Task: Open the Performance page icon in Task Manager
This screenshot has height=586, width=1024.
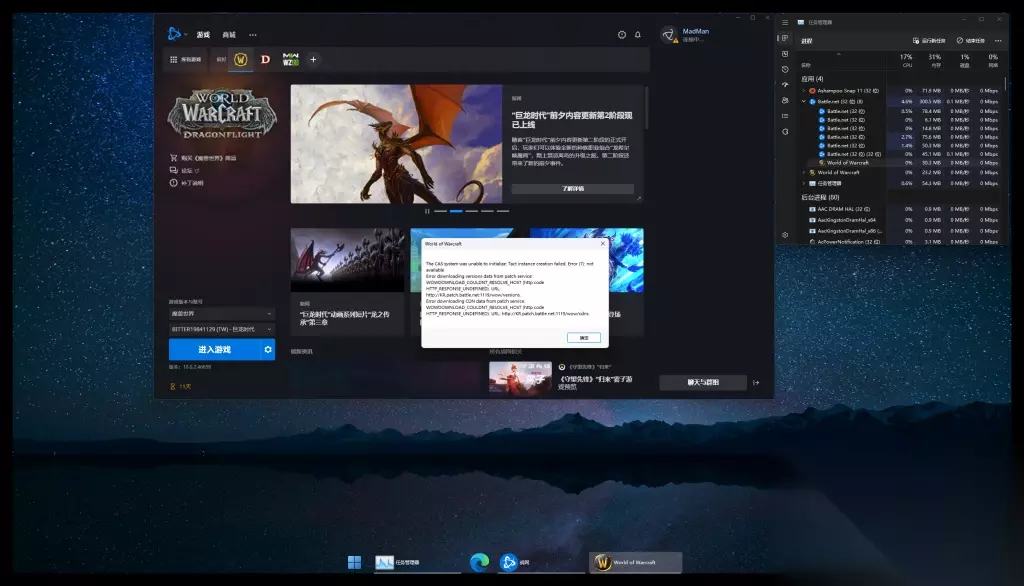Action: coord(785,54)
